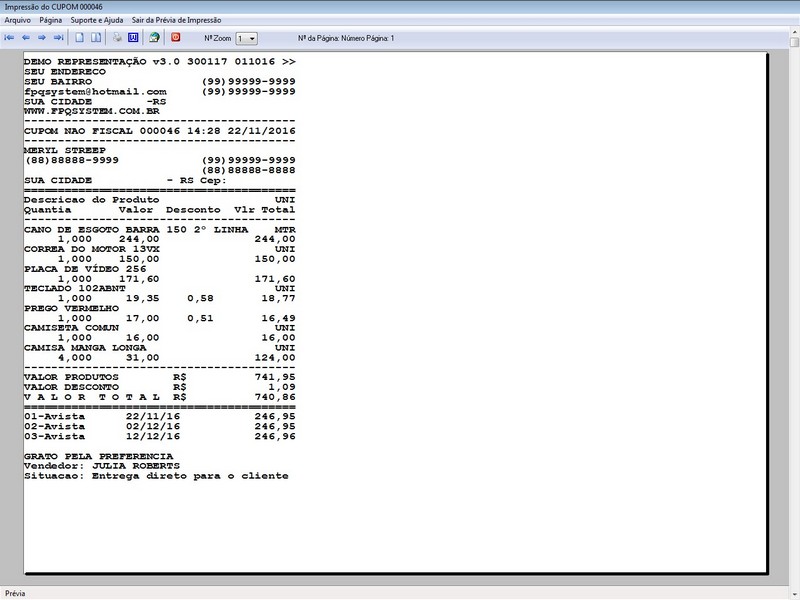This screenshot has height=600, width=800.
Task: Click the printer icon
Action: click(x=117, y=38)
